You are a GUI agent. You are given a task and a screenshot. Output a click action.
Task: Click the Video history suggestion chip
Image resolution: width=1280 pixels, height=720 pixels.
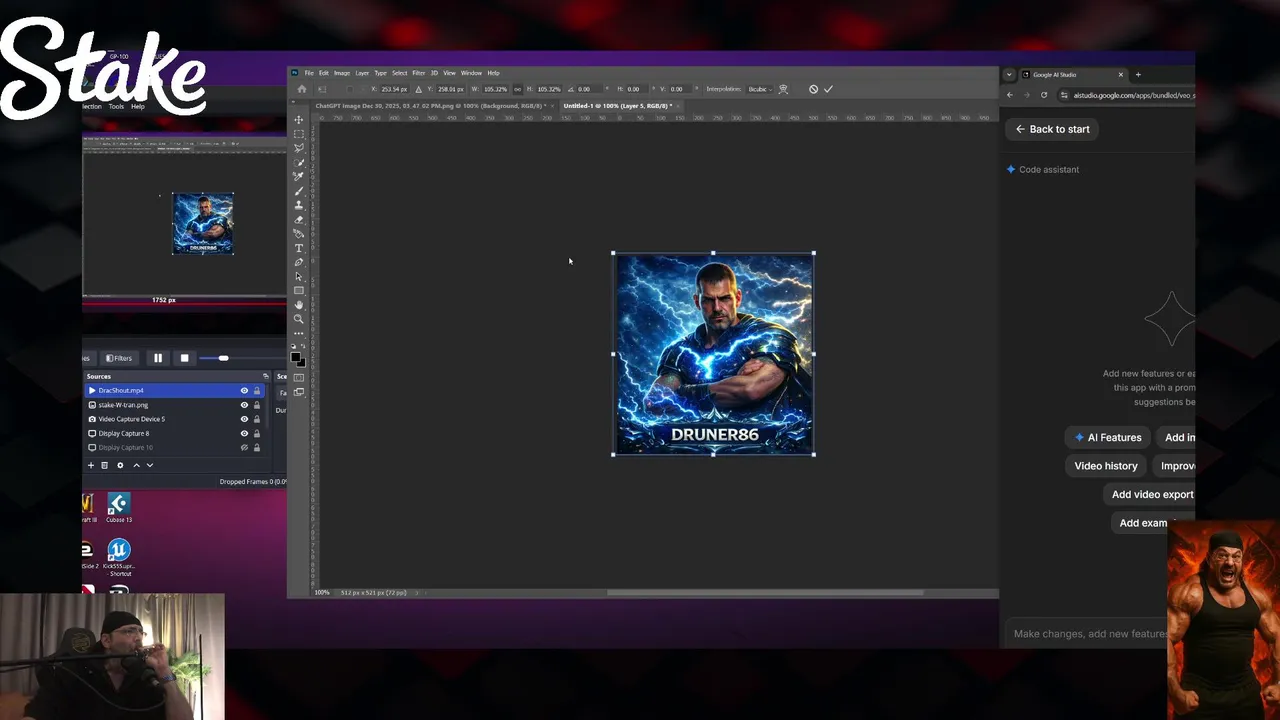1106,466
